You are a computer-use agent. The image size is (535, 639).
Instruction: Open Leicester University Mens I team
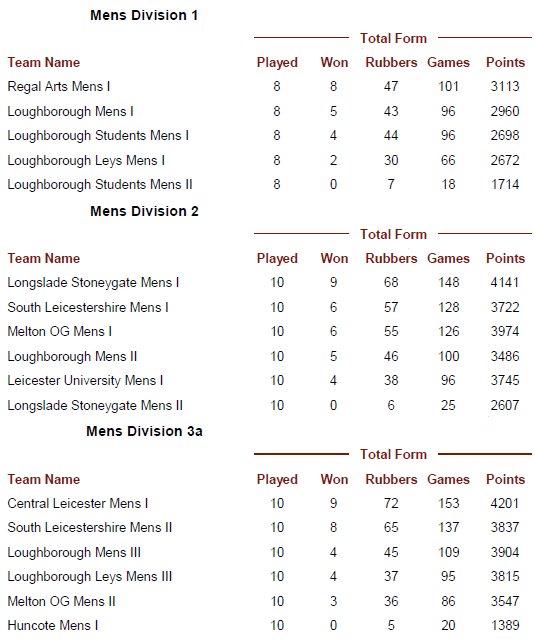[x=85, y=380]
